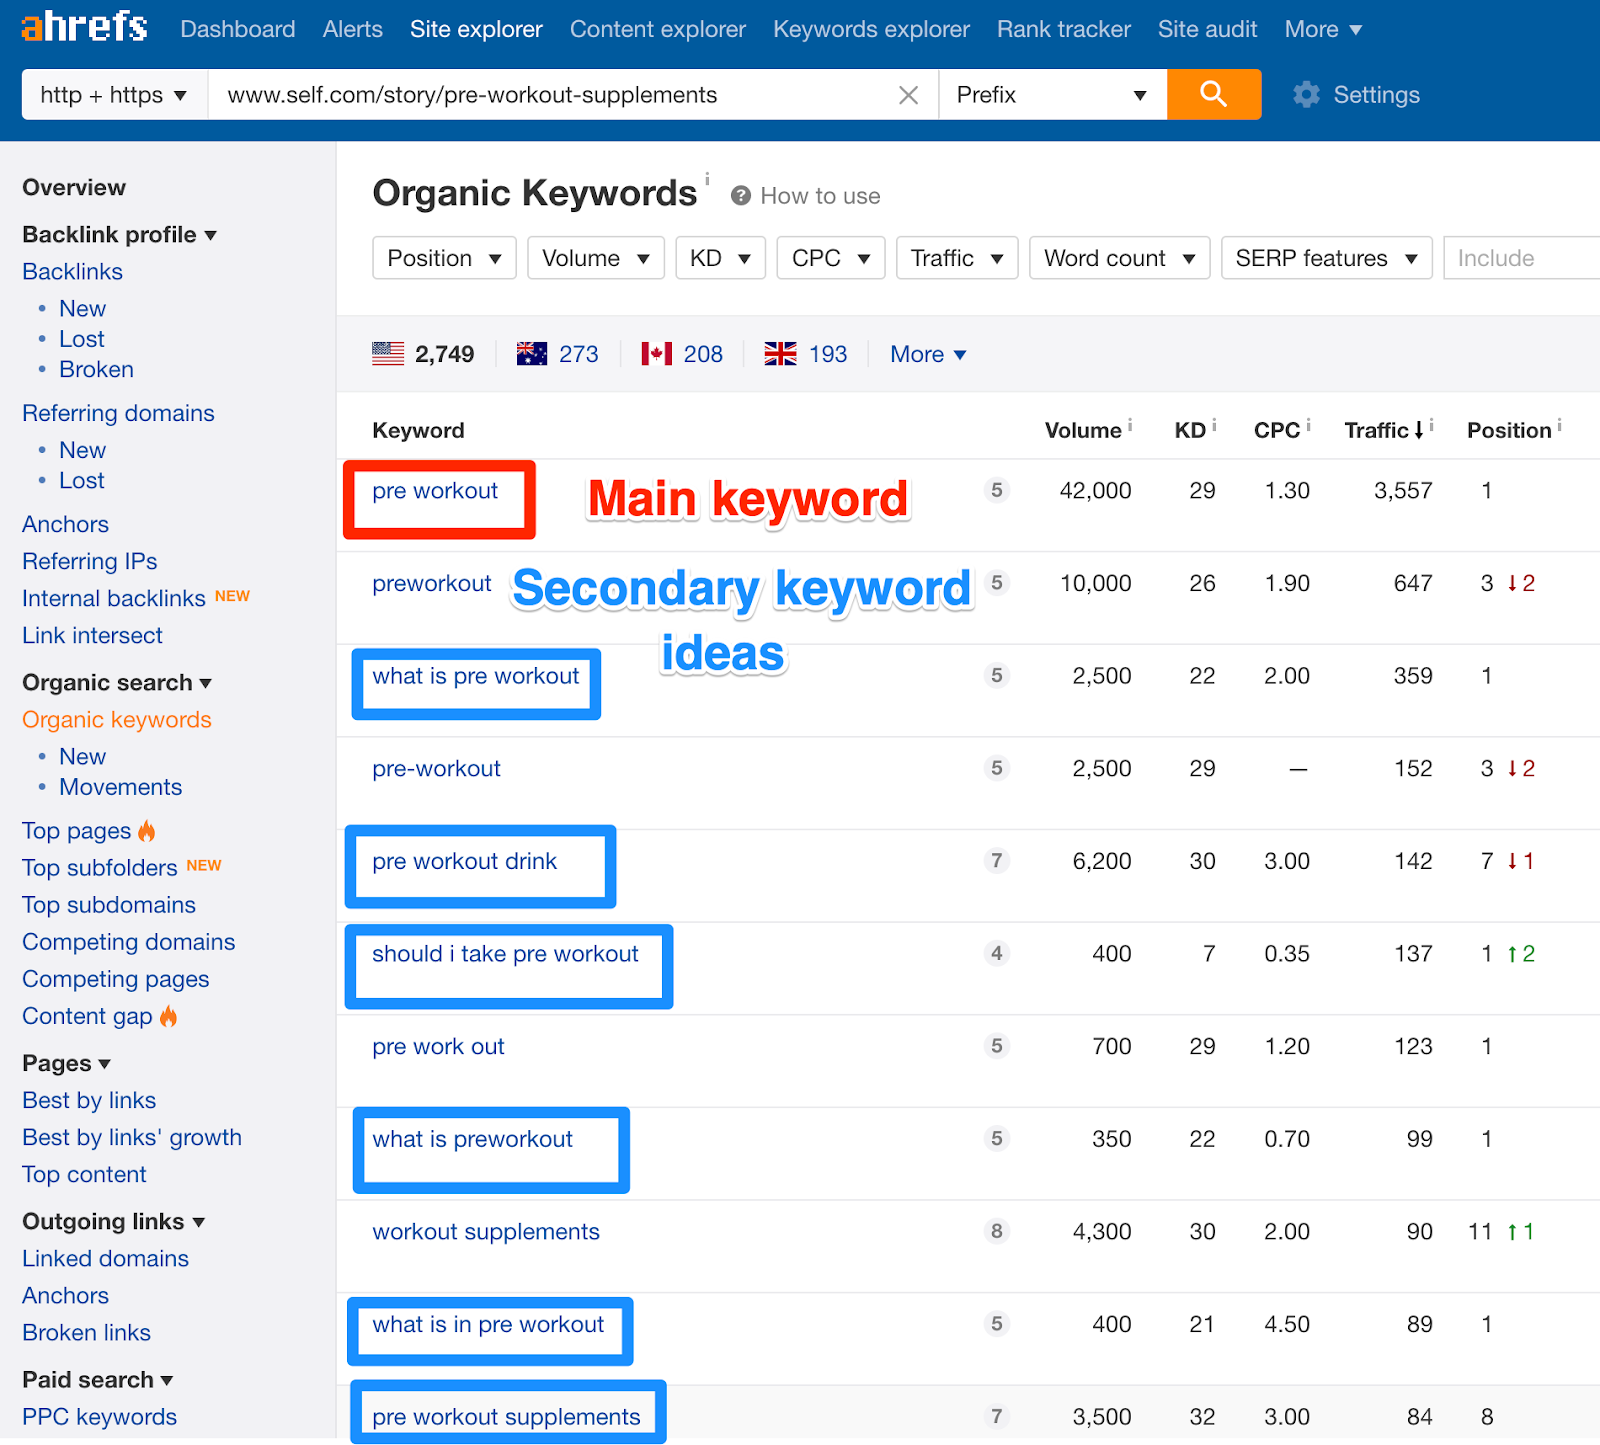Collapse the Paid search sidebar section
The width and height of the screenshot is (1600, 1445).
click(x=97, y=1379)
